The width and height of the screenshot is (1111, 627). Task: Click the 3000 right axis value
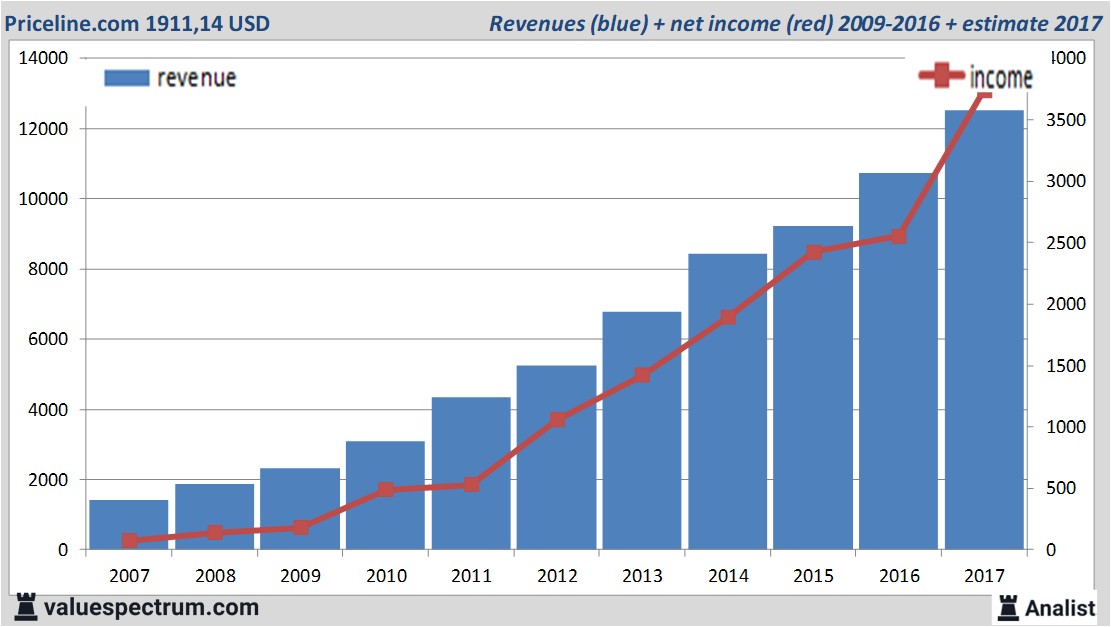[1066, 181]
